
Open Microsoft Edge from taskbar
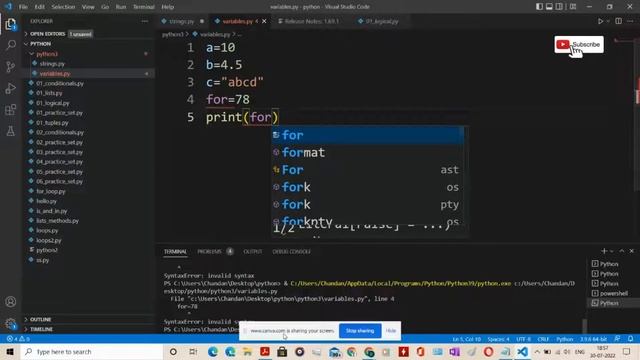tap(213, 352)
